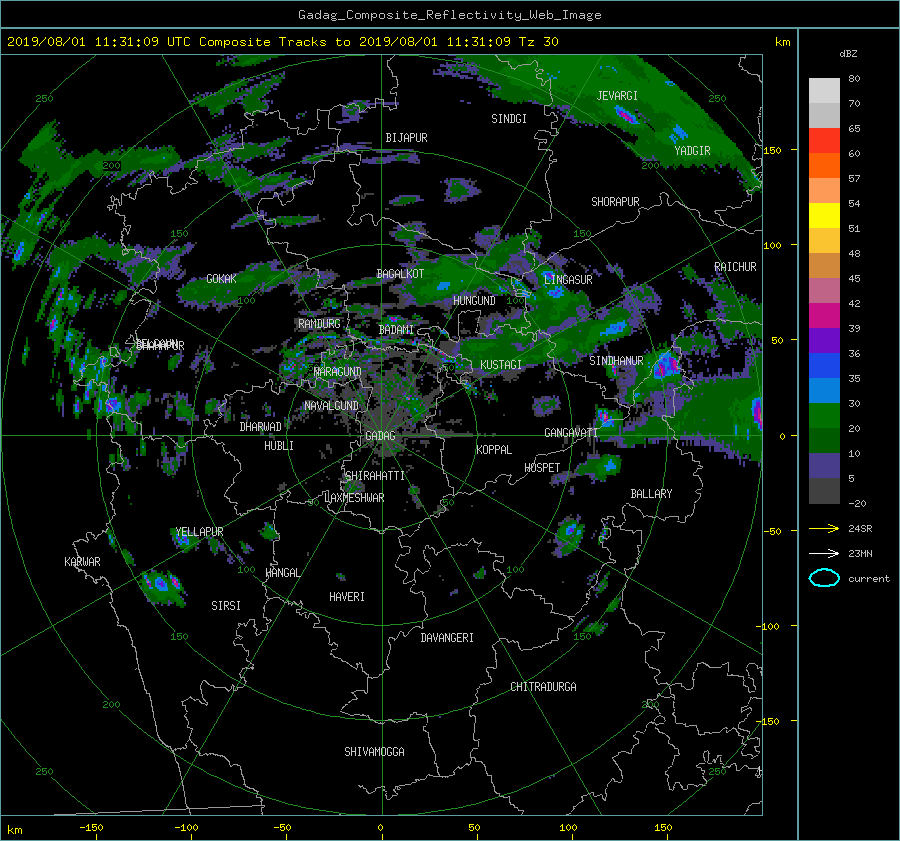Image resolution: width=900 pixels, height=841 pixels.
Task: Select the bright green 30 dBZ swatch
Action: (824, 415)
